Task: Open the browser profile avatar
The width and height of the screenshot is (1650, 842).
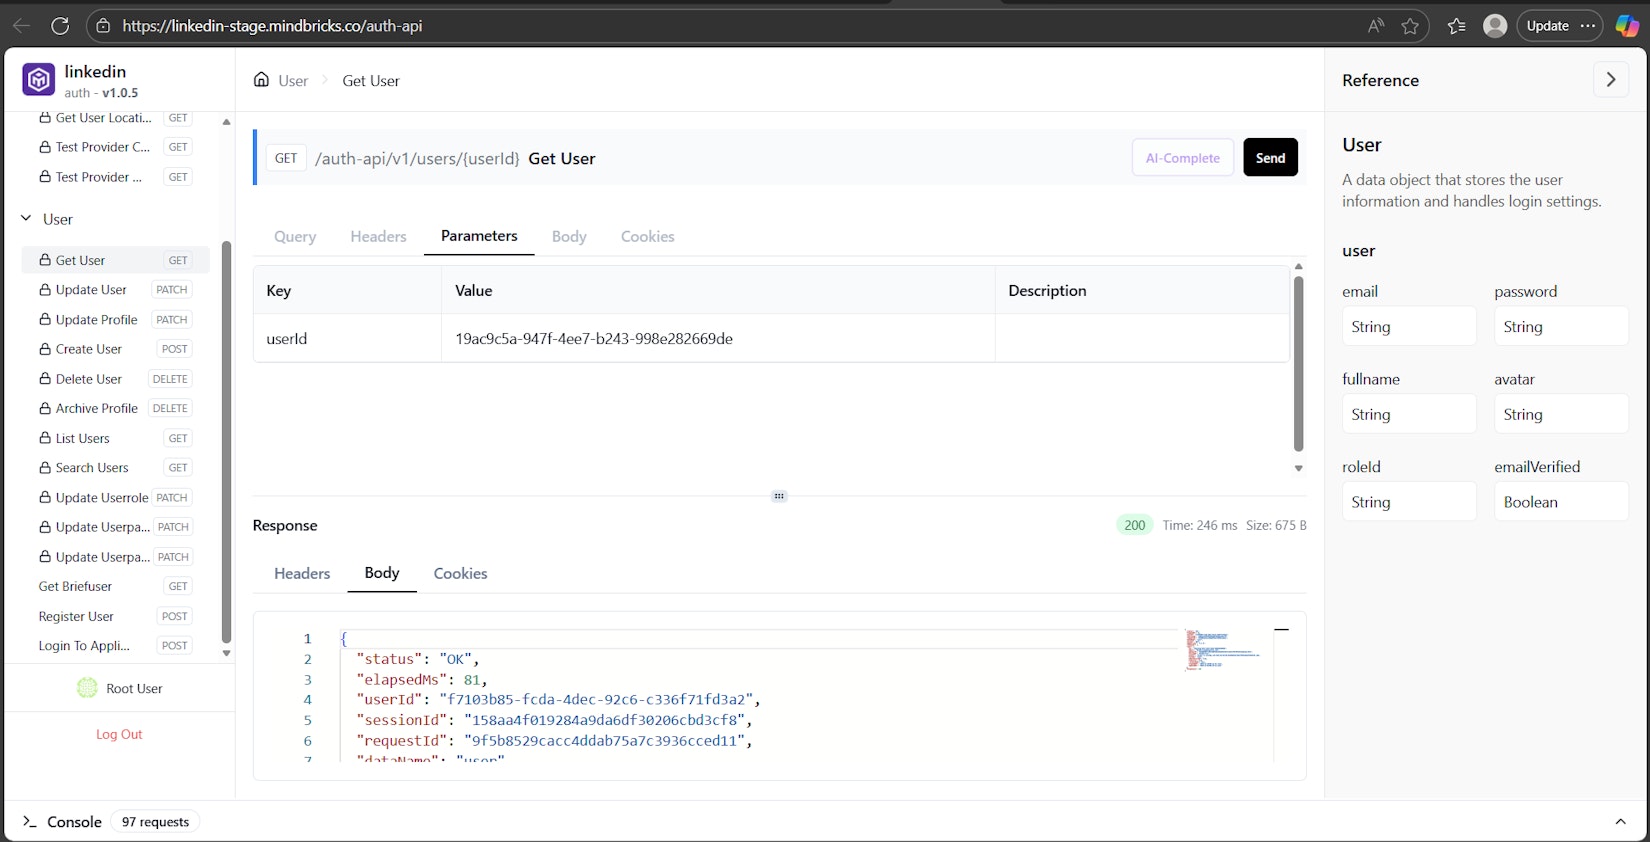Action: [1495, 26]
